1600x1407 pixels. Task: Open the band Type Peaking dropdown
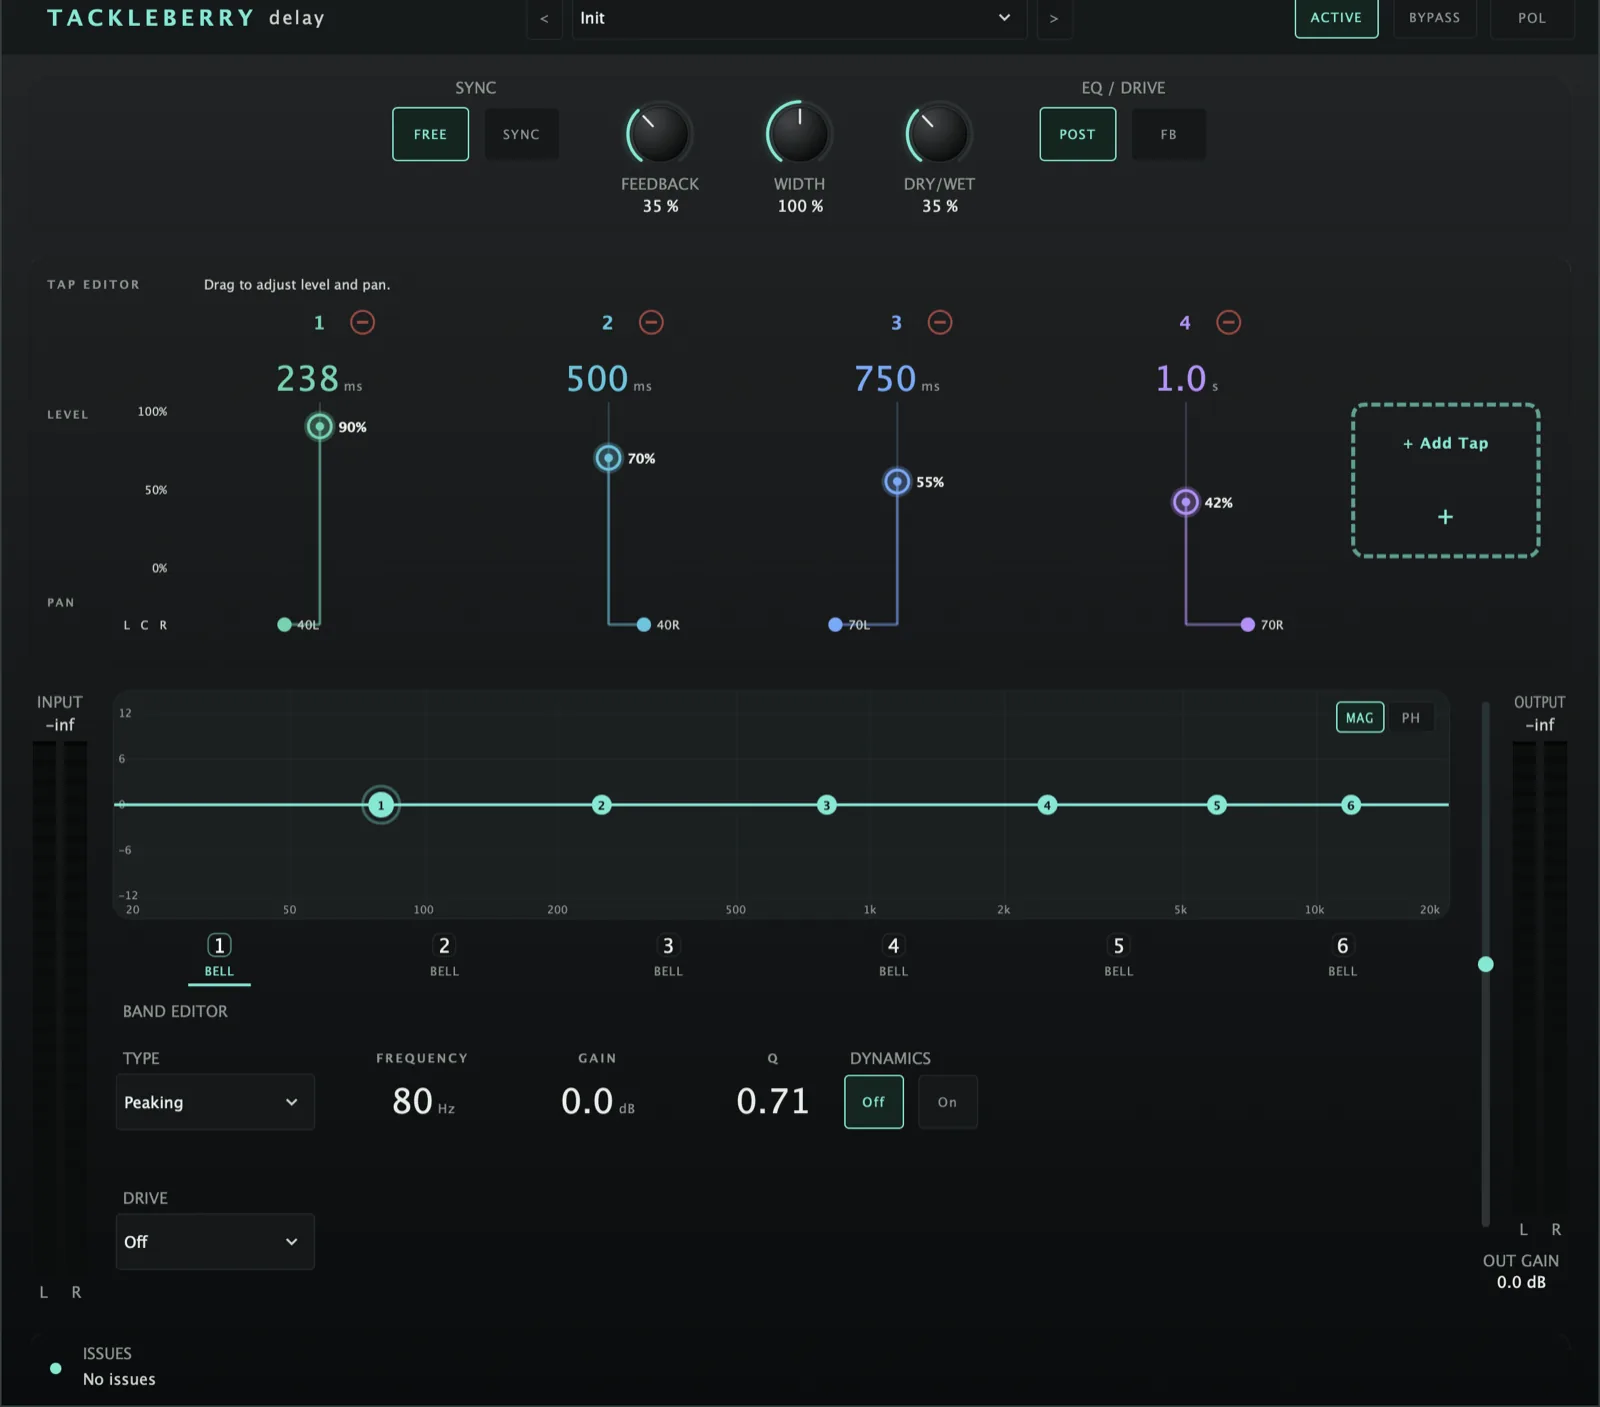click(x=215, y=1102)
